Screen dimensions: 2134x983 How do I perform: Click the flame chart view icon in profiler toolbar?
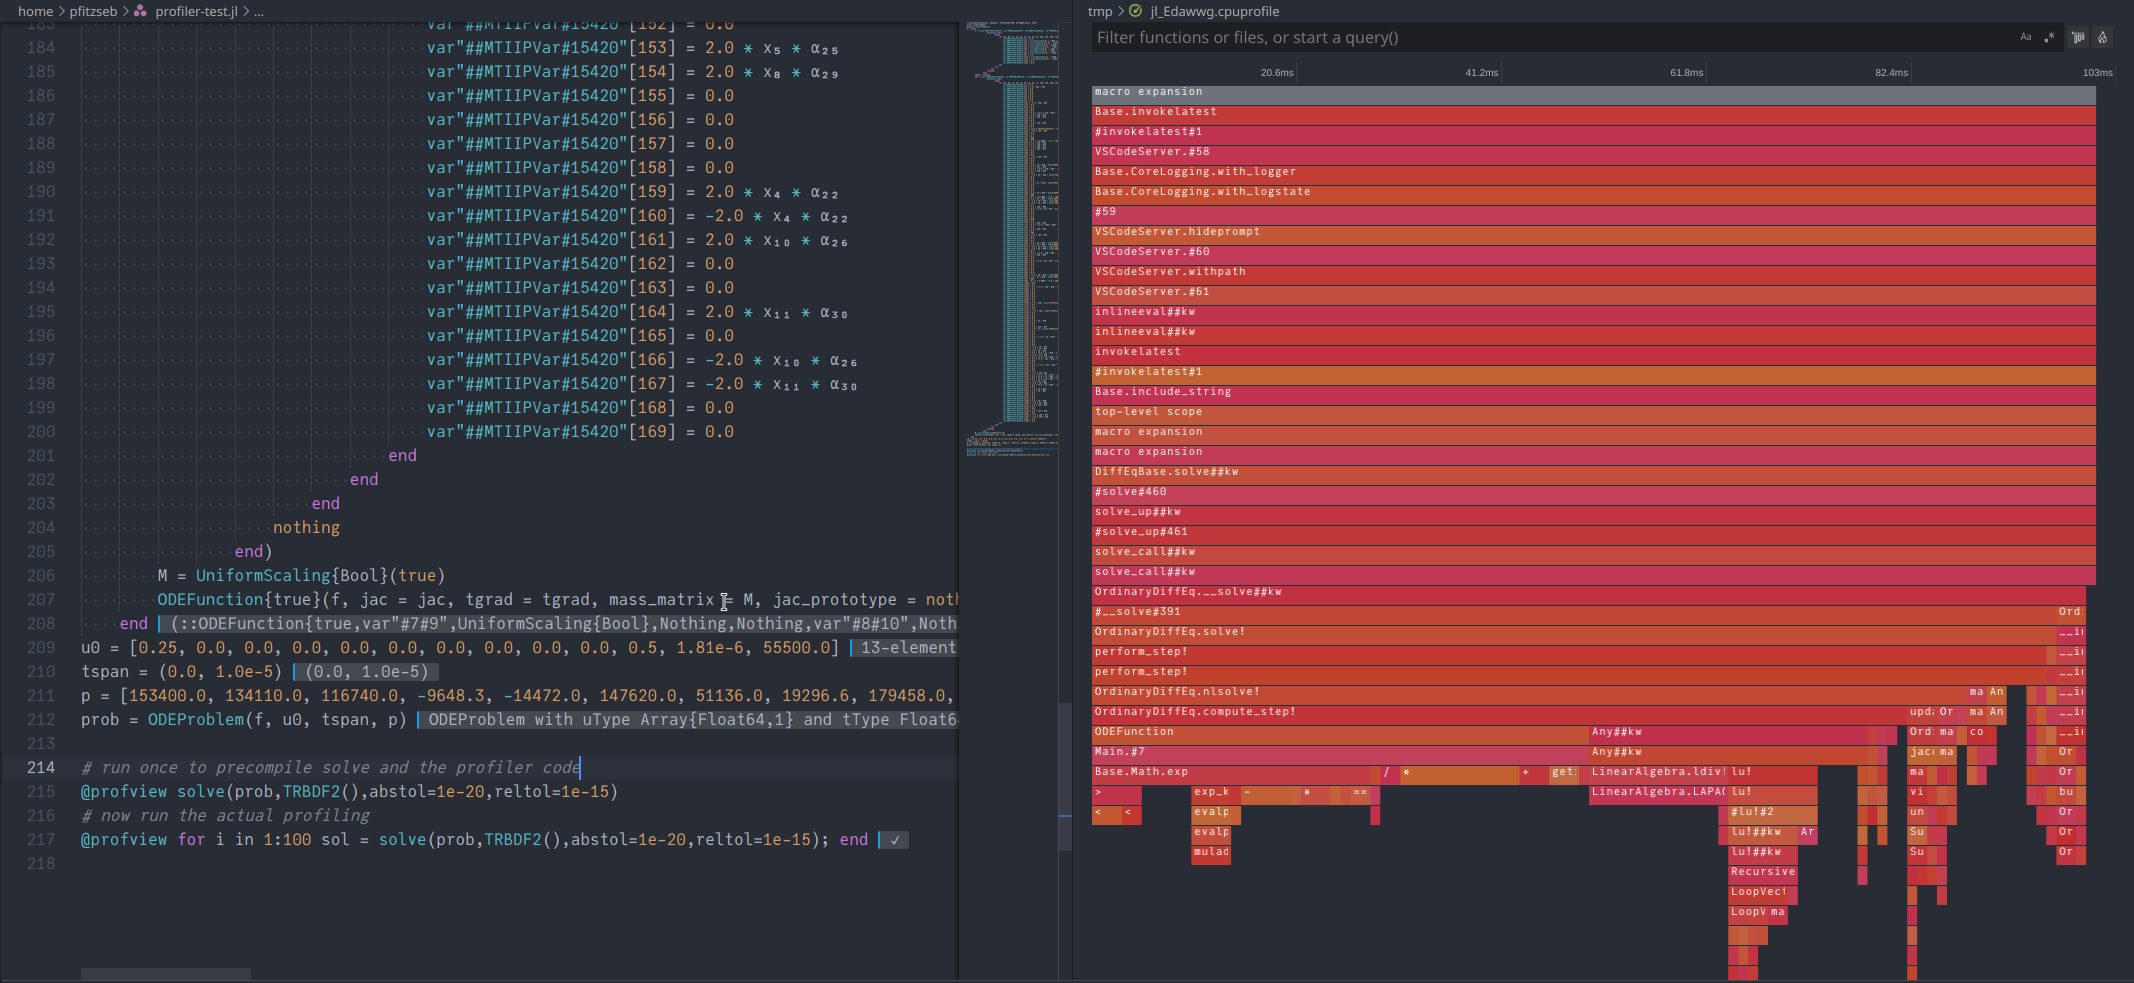pos(2101,37)
